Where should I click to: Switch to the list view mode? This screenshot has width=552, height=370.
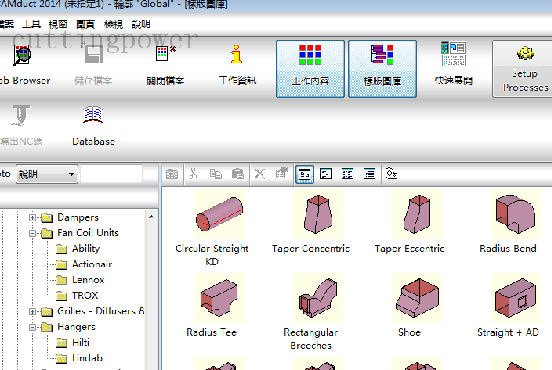click(x=347, y=174)
